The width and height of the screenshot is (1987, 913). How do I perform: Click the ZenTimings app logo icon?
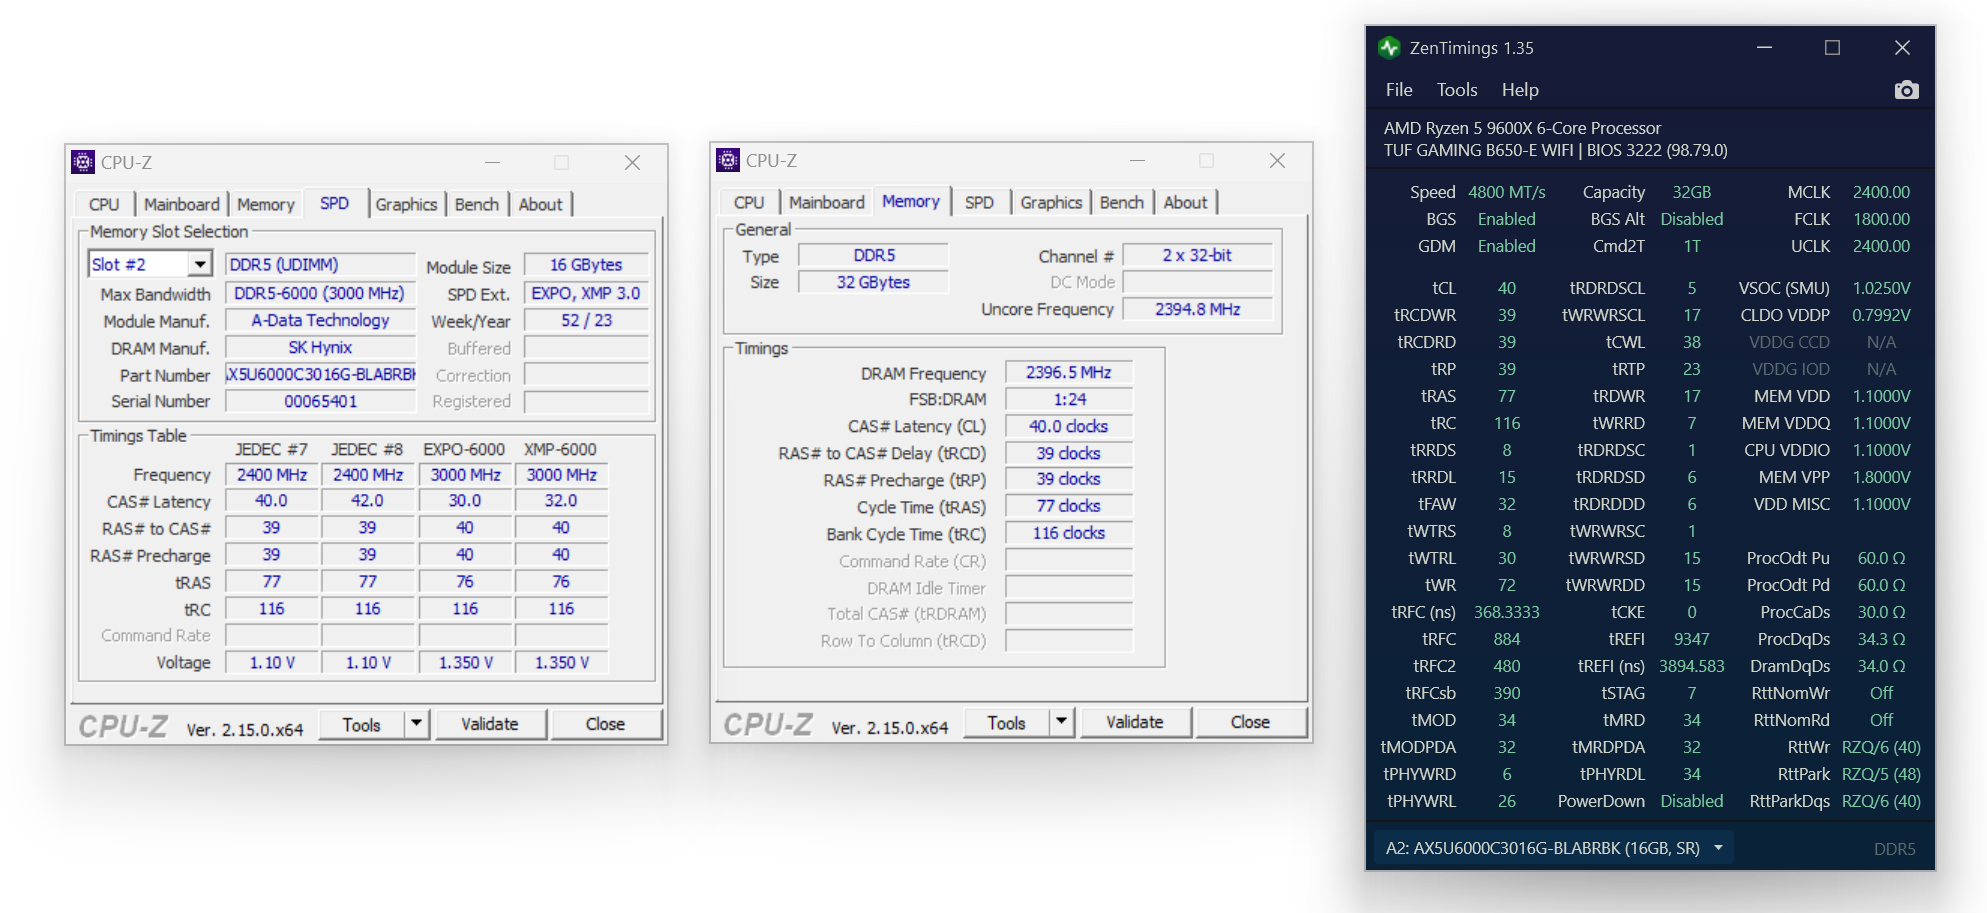click(1389, 48)
